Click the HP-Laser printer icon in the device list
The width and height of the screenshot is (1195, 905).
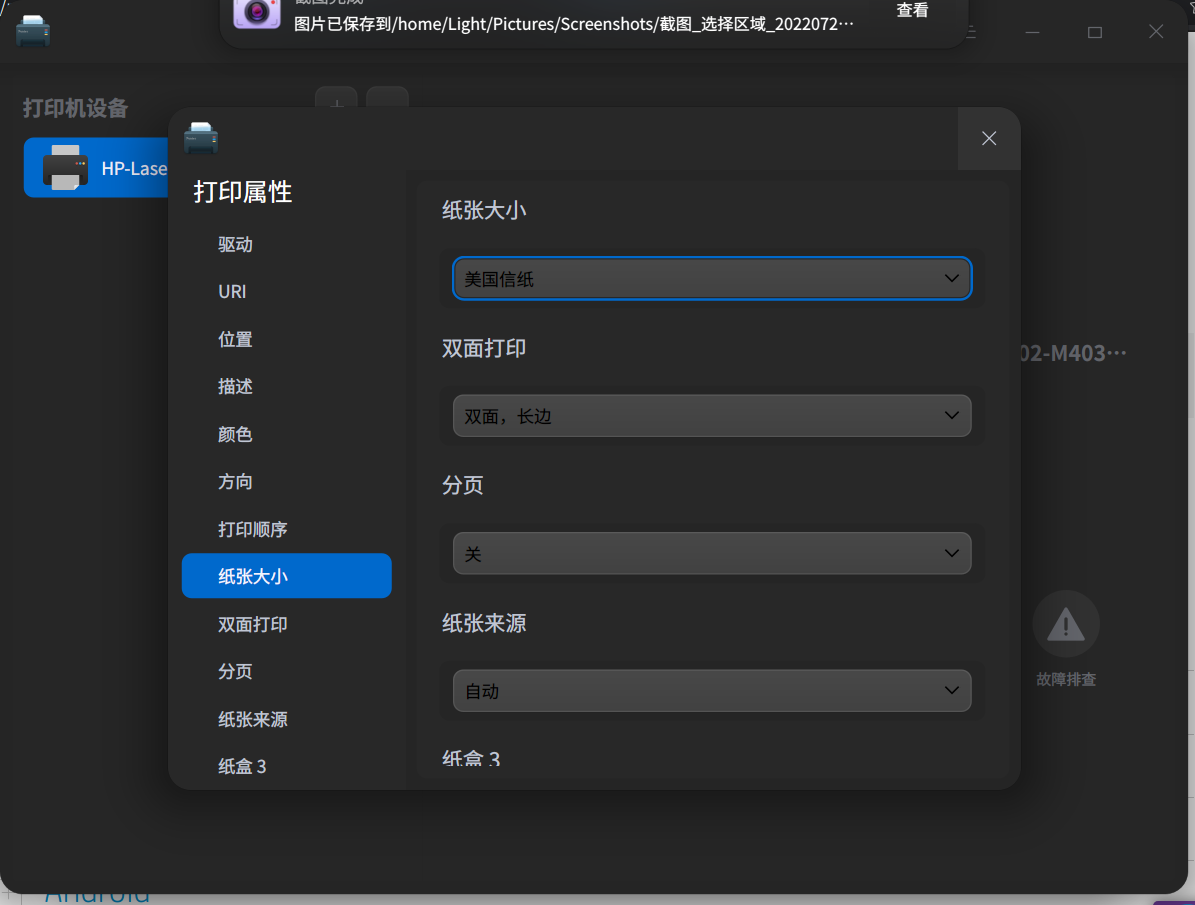point(68,167)
